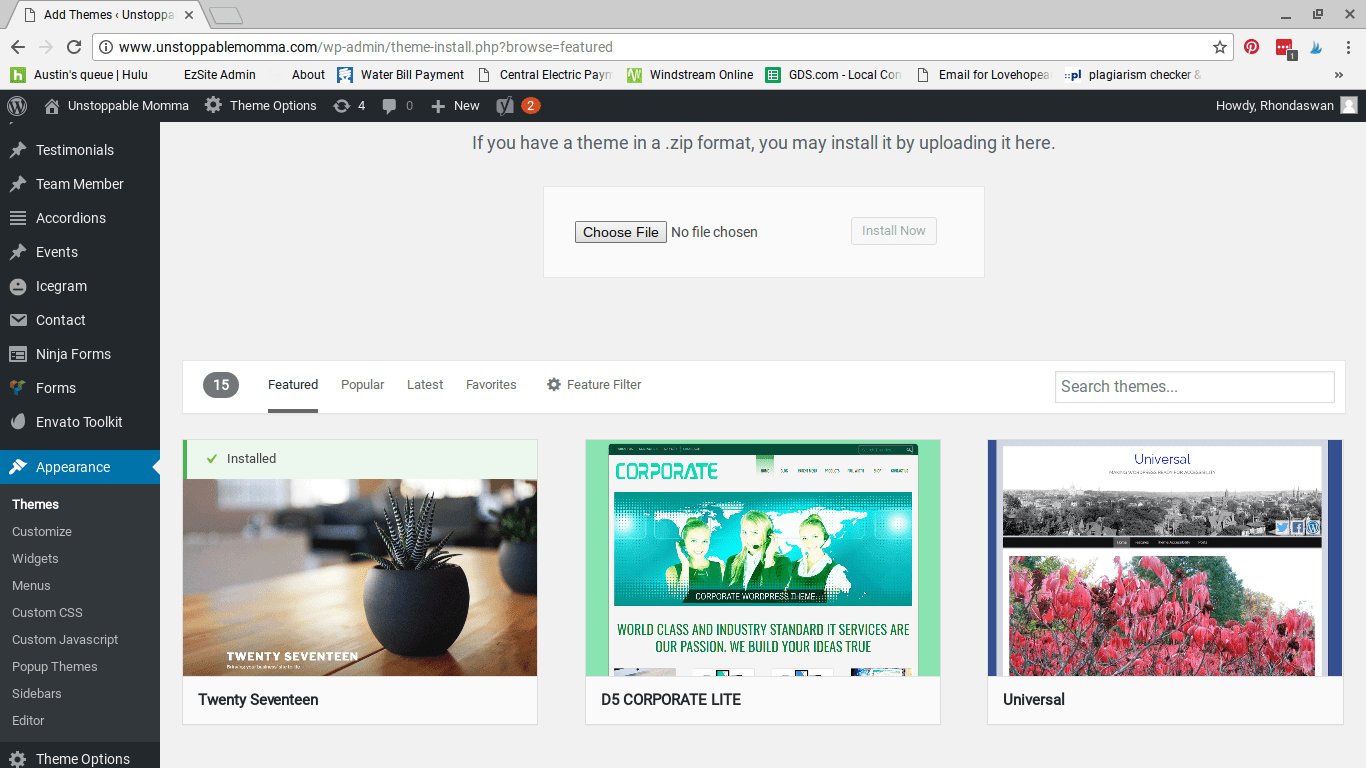
Task: Open Customize submenu item
Action: point(42,532)
